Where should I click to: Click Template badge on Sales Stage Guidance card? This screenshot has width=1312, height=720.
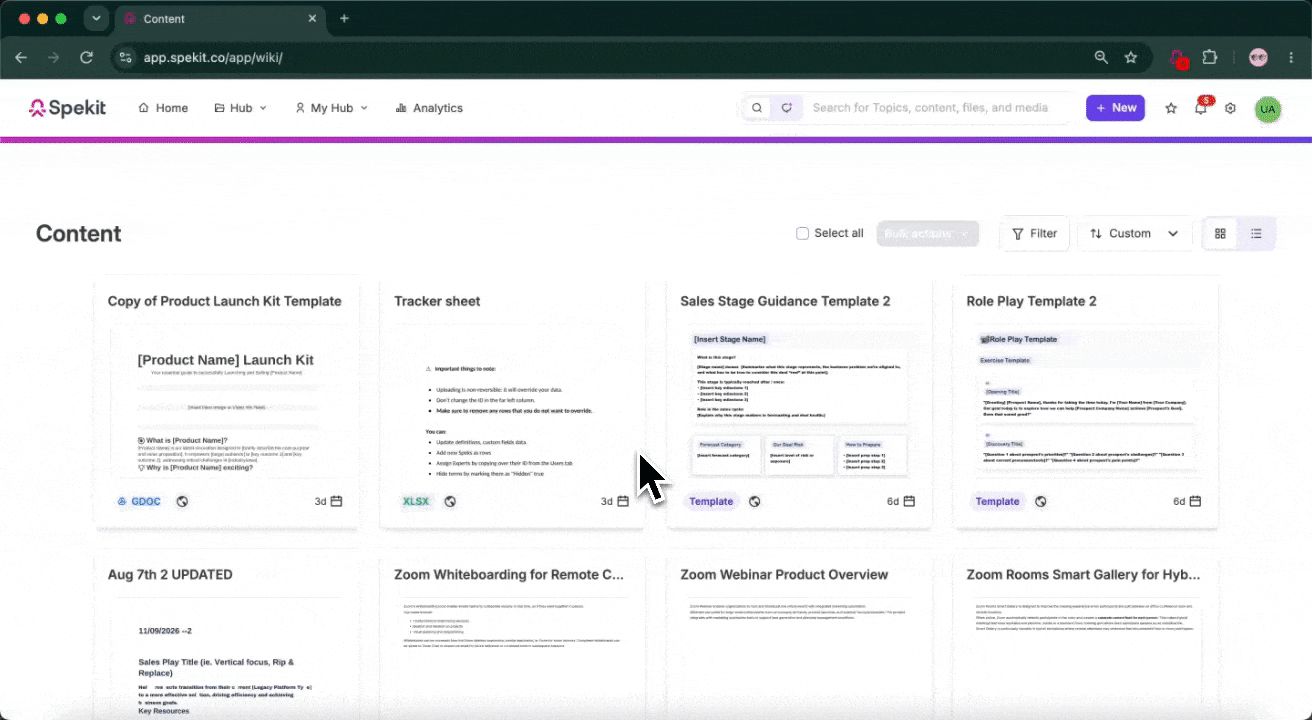(x=711, y=501)
